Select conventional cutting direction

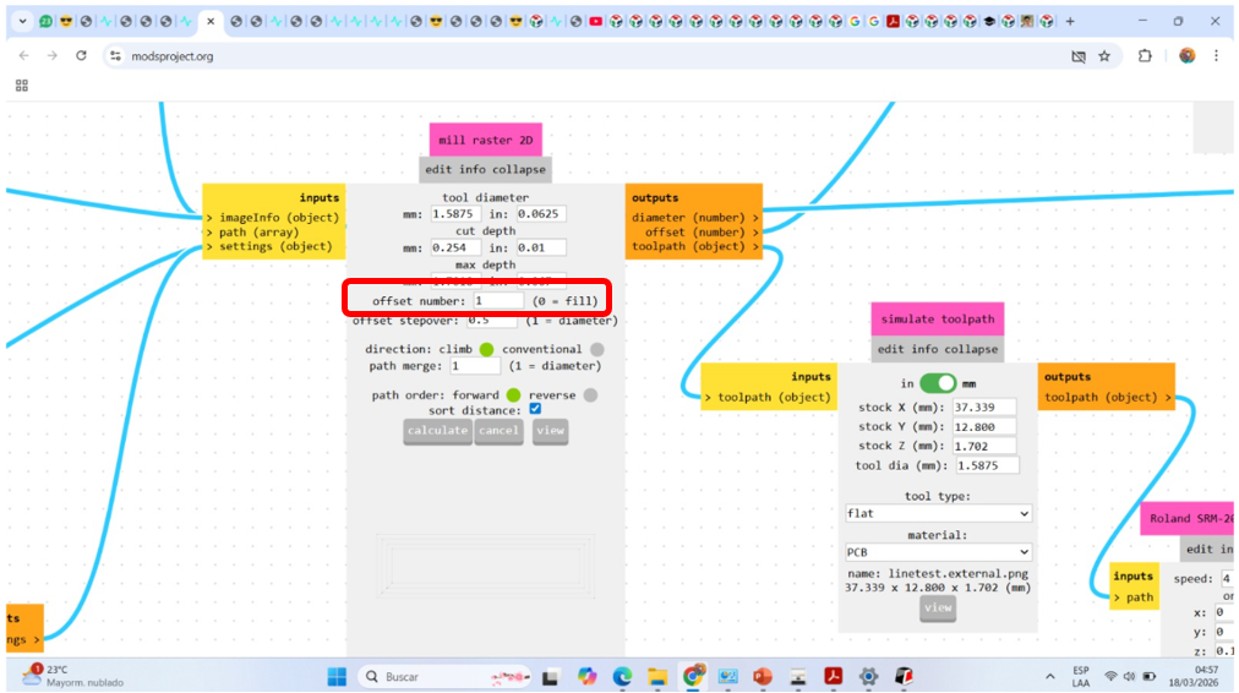click(x=597, y=349)
